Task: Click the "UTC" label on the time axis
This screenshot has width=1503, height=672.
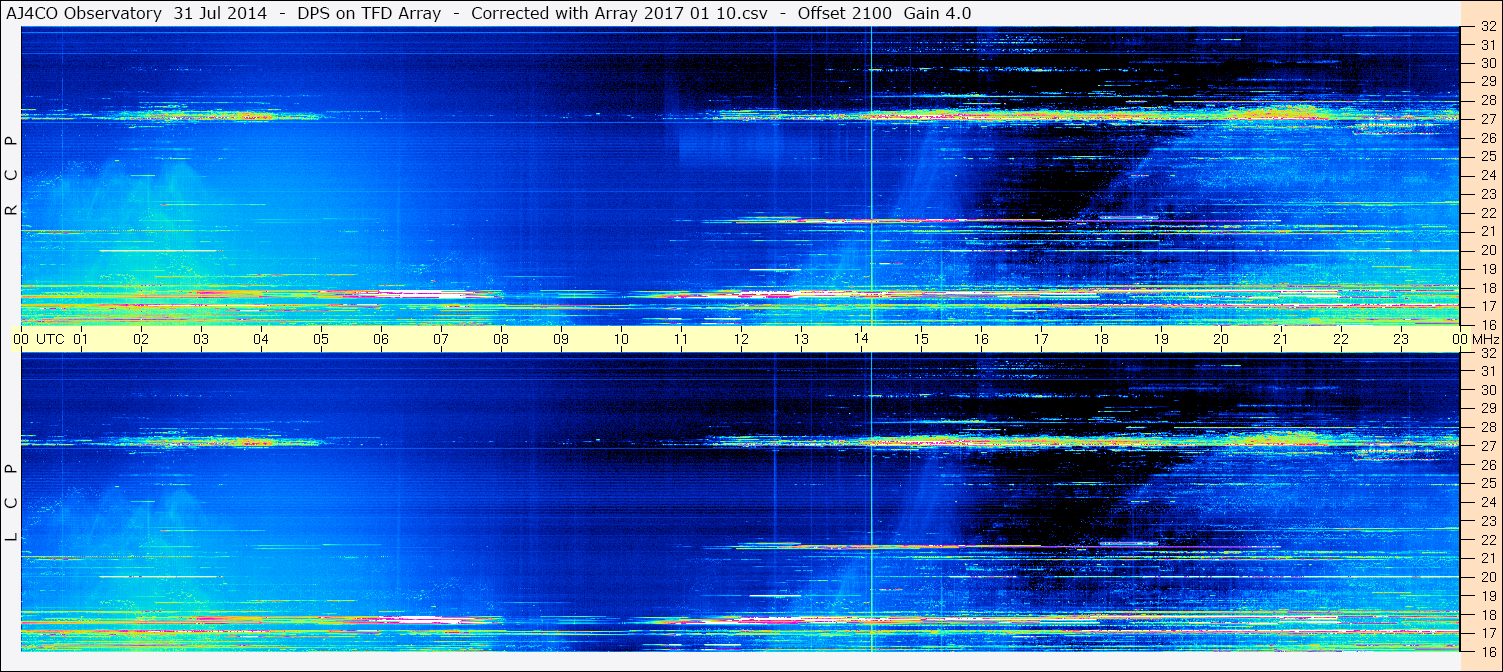Action: [50, 339]
